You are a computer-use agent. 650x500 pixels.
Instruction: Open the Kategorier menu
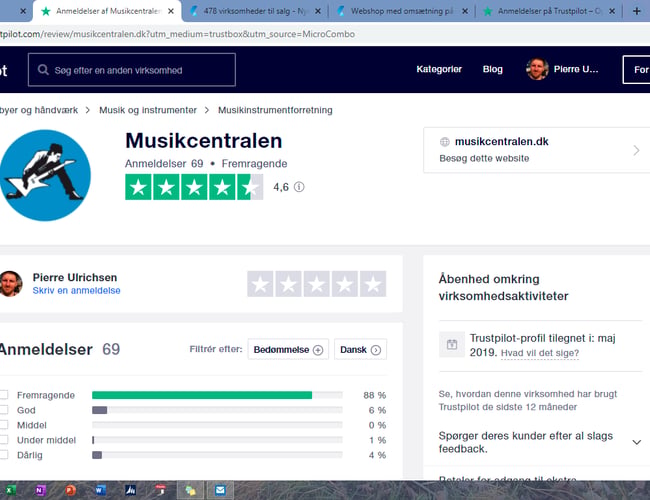coord(439,69)
